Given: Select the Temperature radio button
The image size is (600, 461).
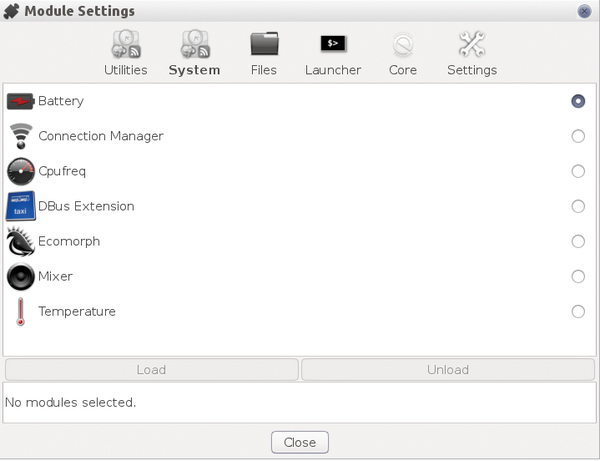Looking at the screenshot, I should pyautogui.click(x=578, y=311).
